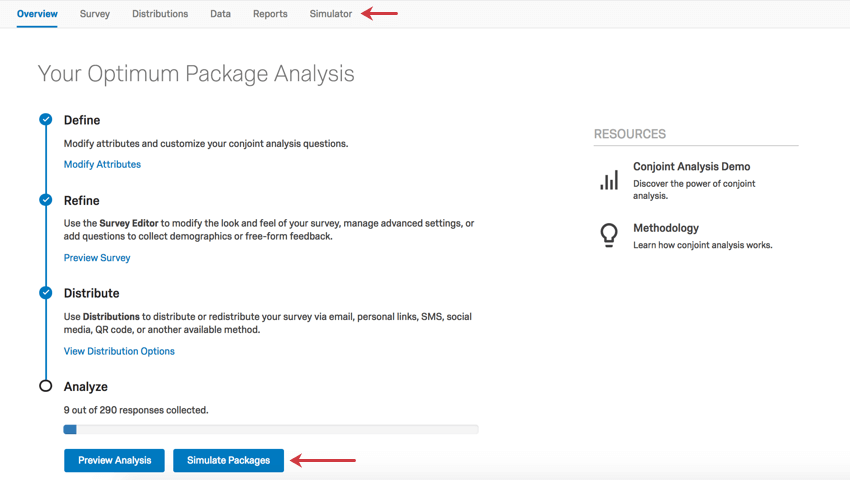Select the Reports tab

pos(270,14)
